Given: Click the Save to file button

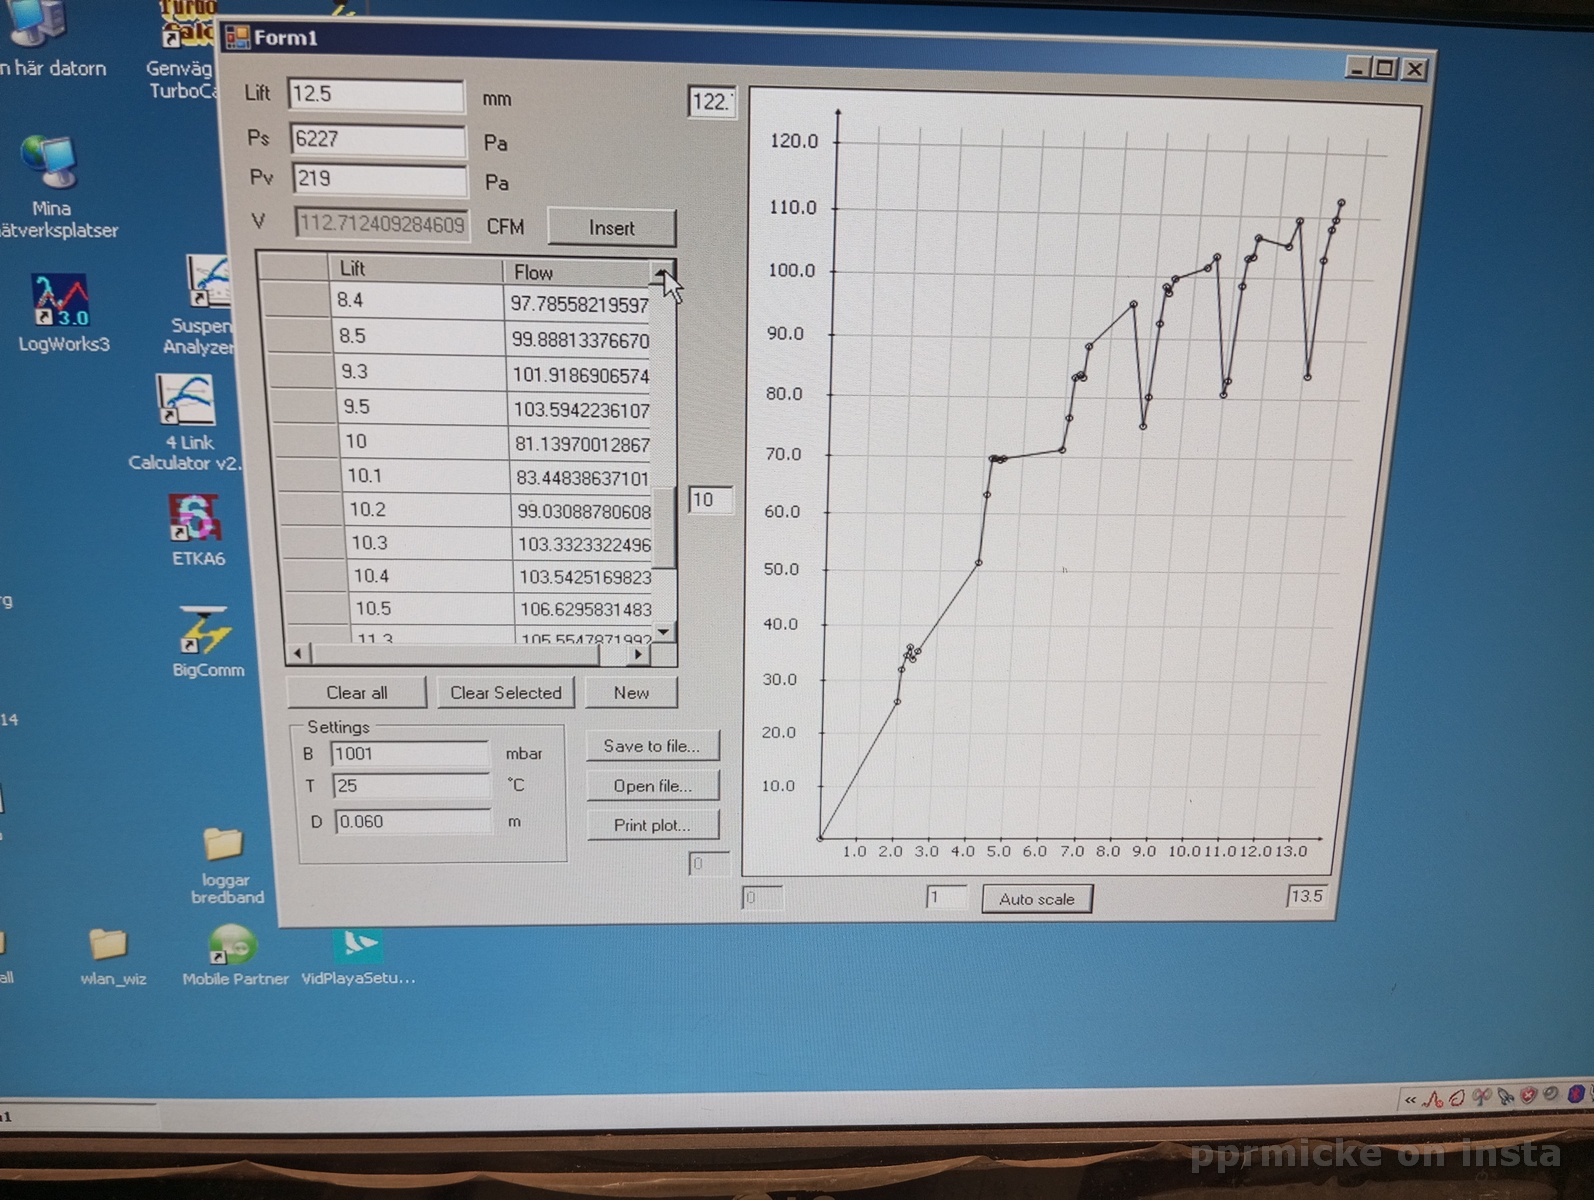Looking at the screenshot, I should point(651,746).
